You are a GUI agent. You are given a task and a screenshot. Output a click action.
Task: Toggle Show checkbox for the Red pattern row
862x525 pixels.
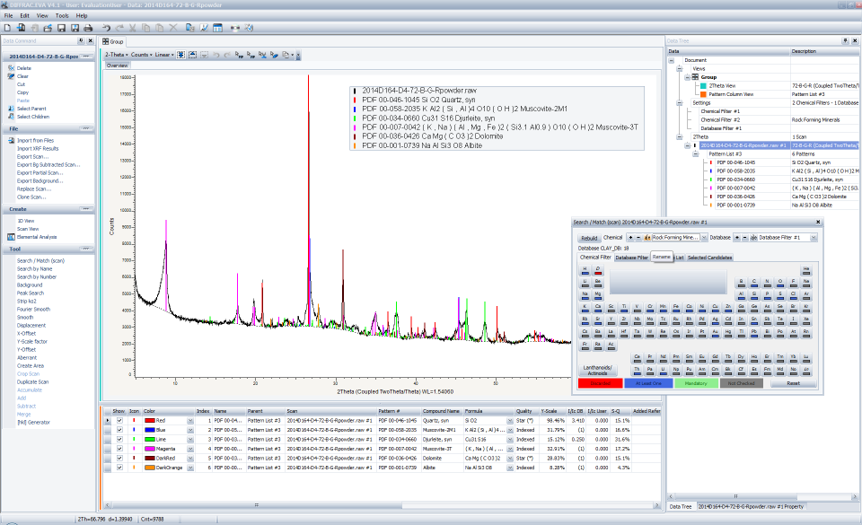tap(119, 421)
